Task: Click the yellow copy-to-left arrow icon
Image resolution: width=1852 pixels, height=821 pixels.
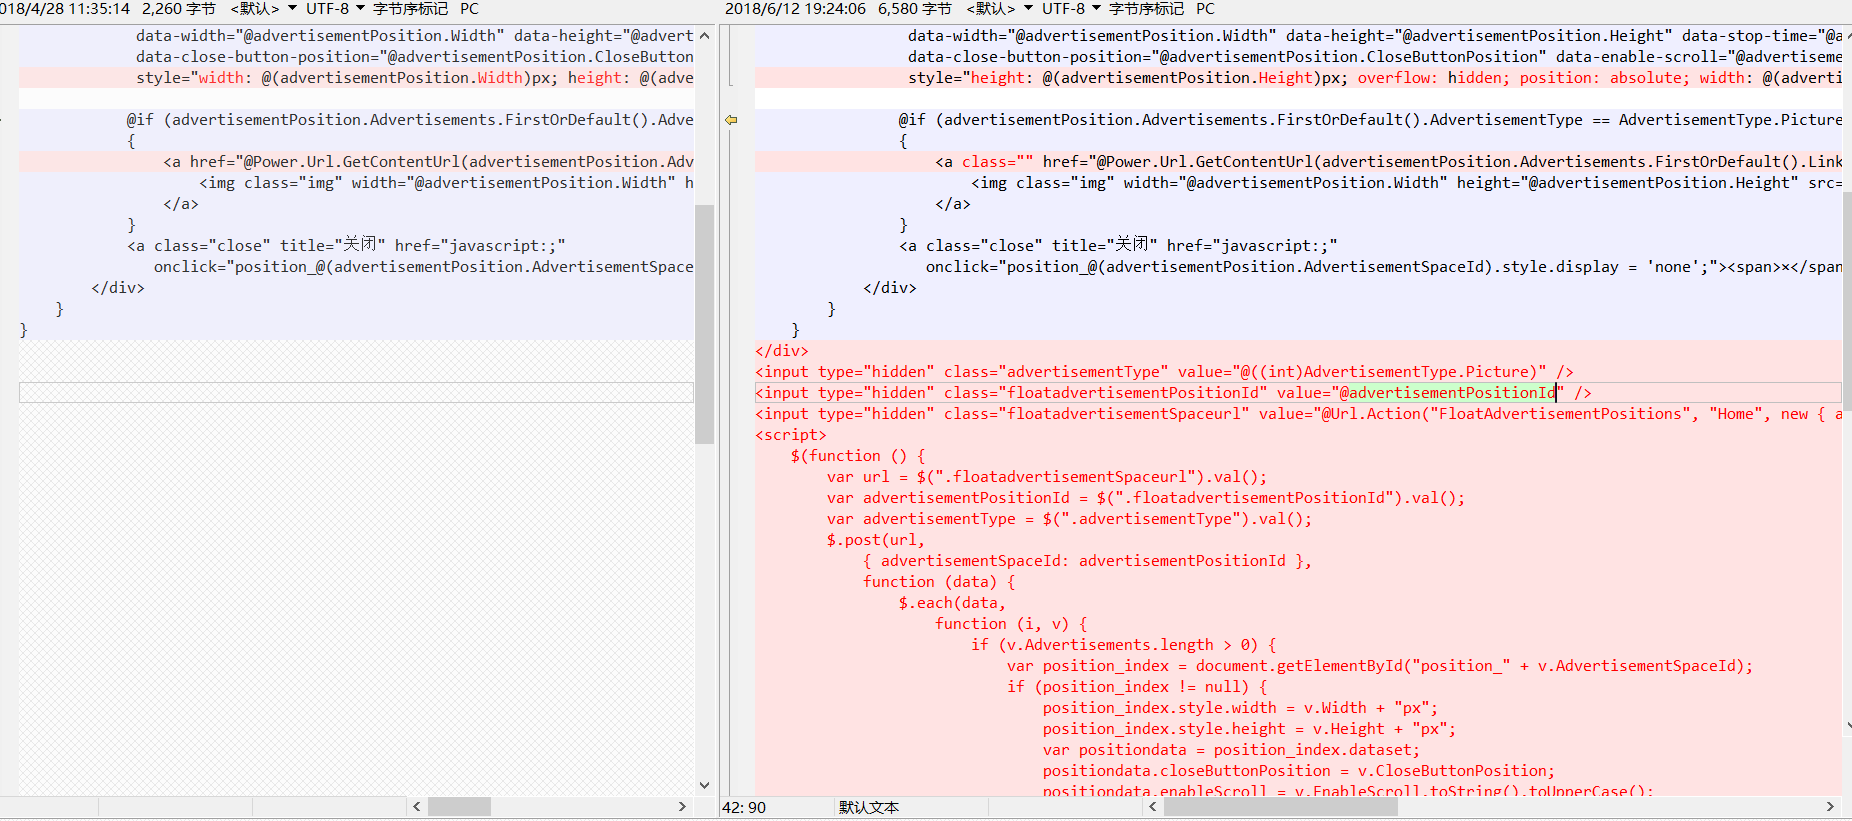Action: click(x=731, y=120)
